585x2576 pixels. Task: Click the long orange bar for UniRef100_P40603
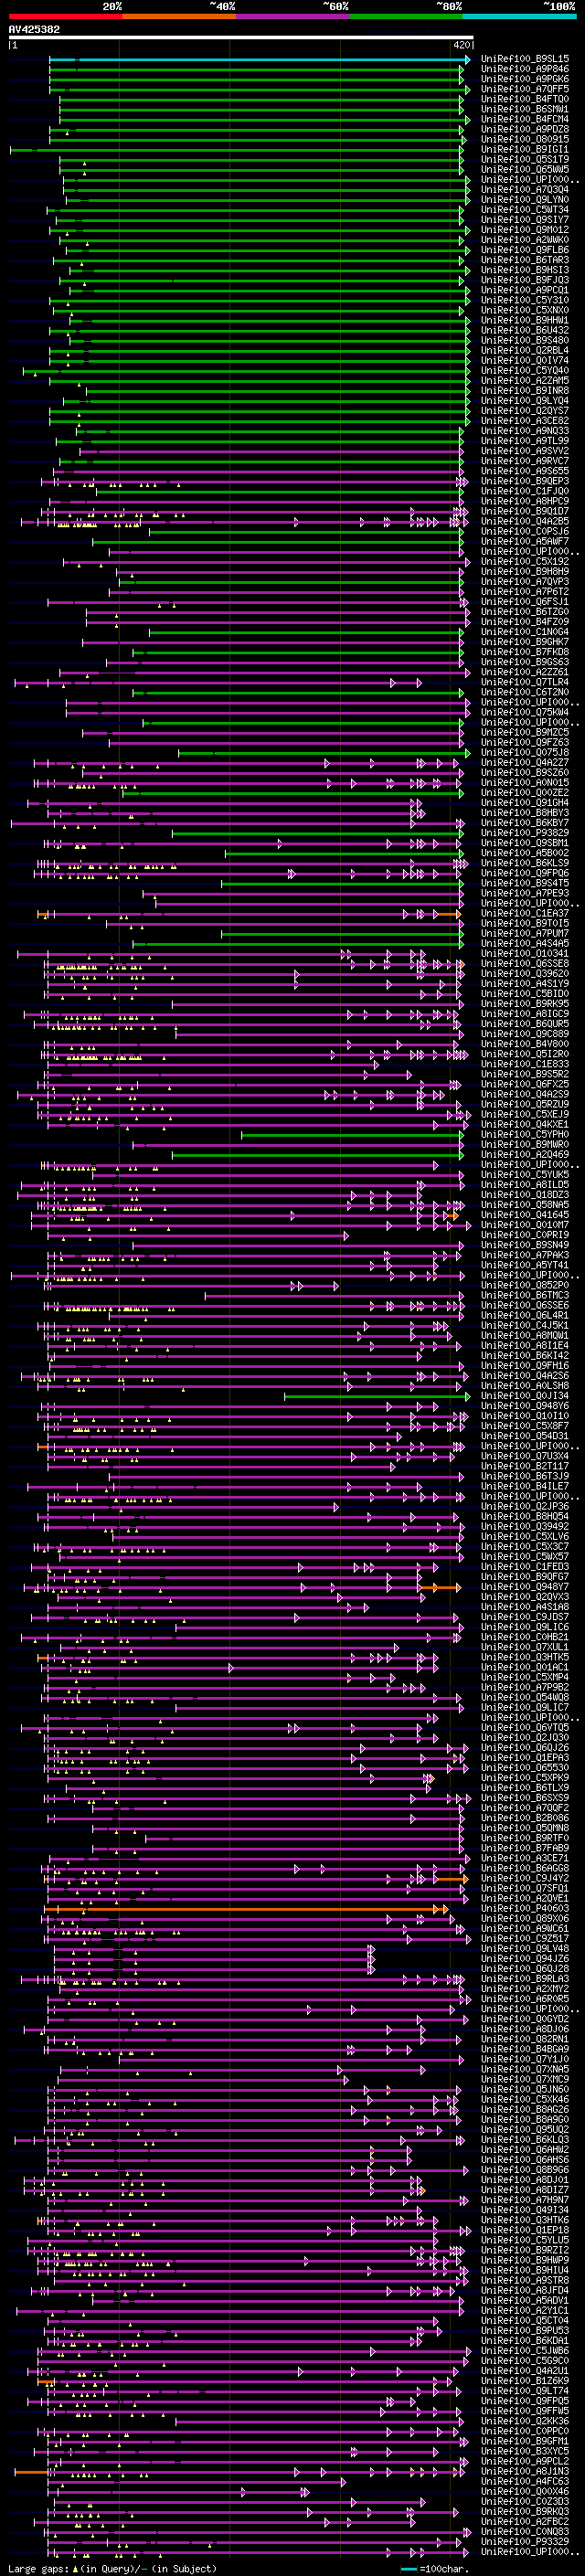[246, 1909]
